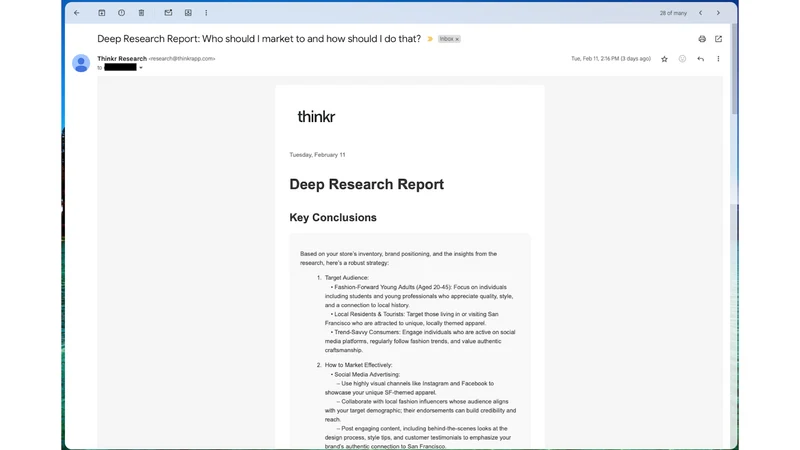Open the email in a new window
Viewport: 800px width, 450px height.
click(718, 39)
